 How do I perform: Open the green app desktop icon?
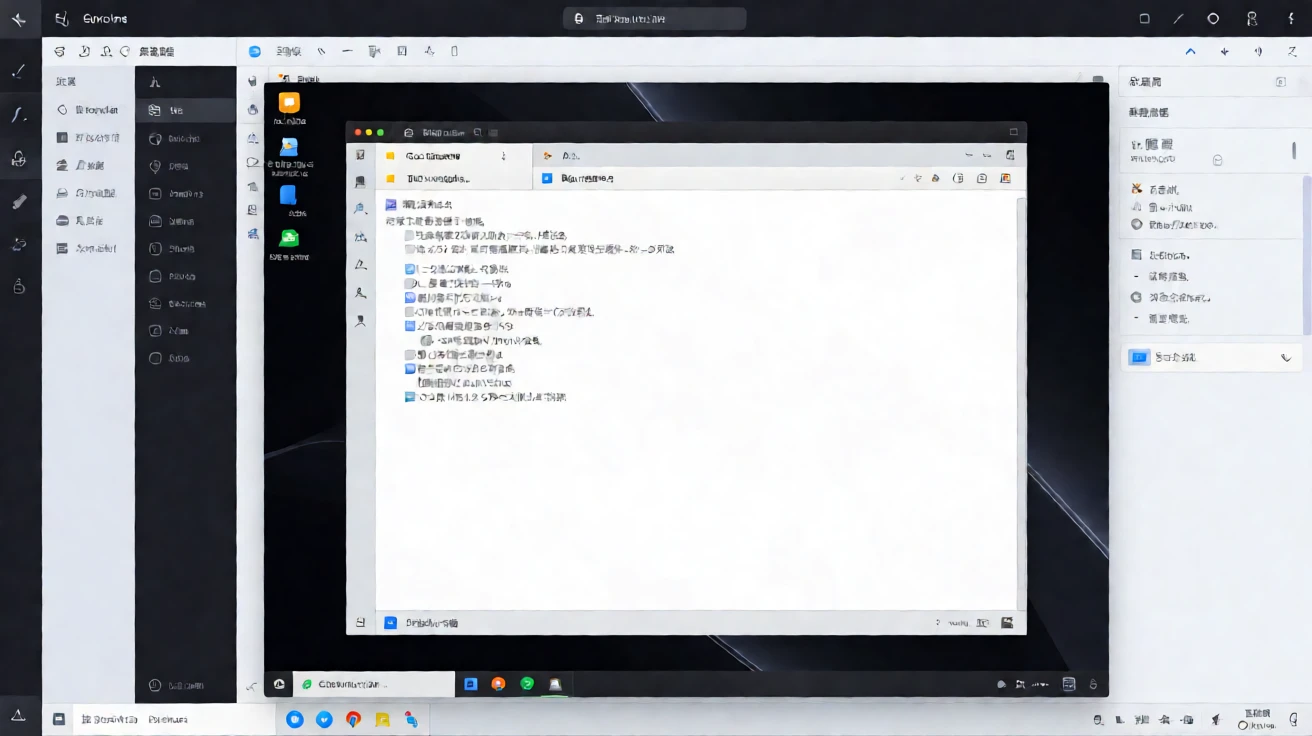point(289,238)
